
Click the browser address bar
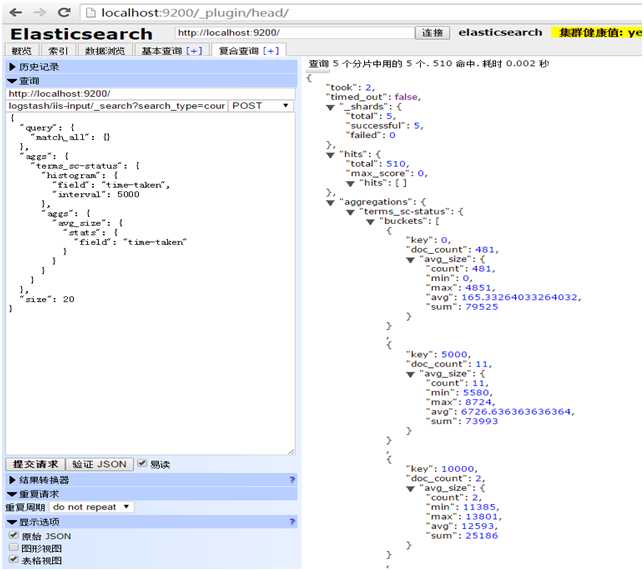pyautogui.click(x=361, y=13)
